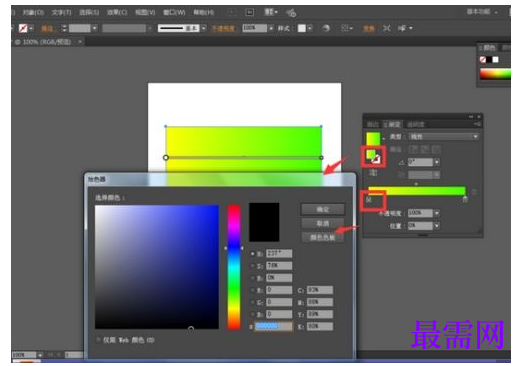523x366 pixels.
Task: Click the gradient slider bar in panel
Action: point(417,191)
